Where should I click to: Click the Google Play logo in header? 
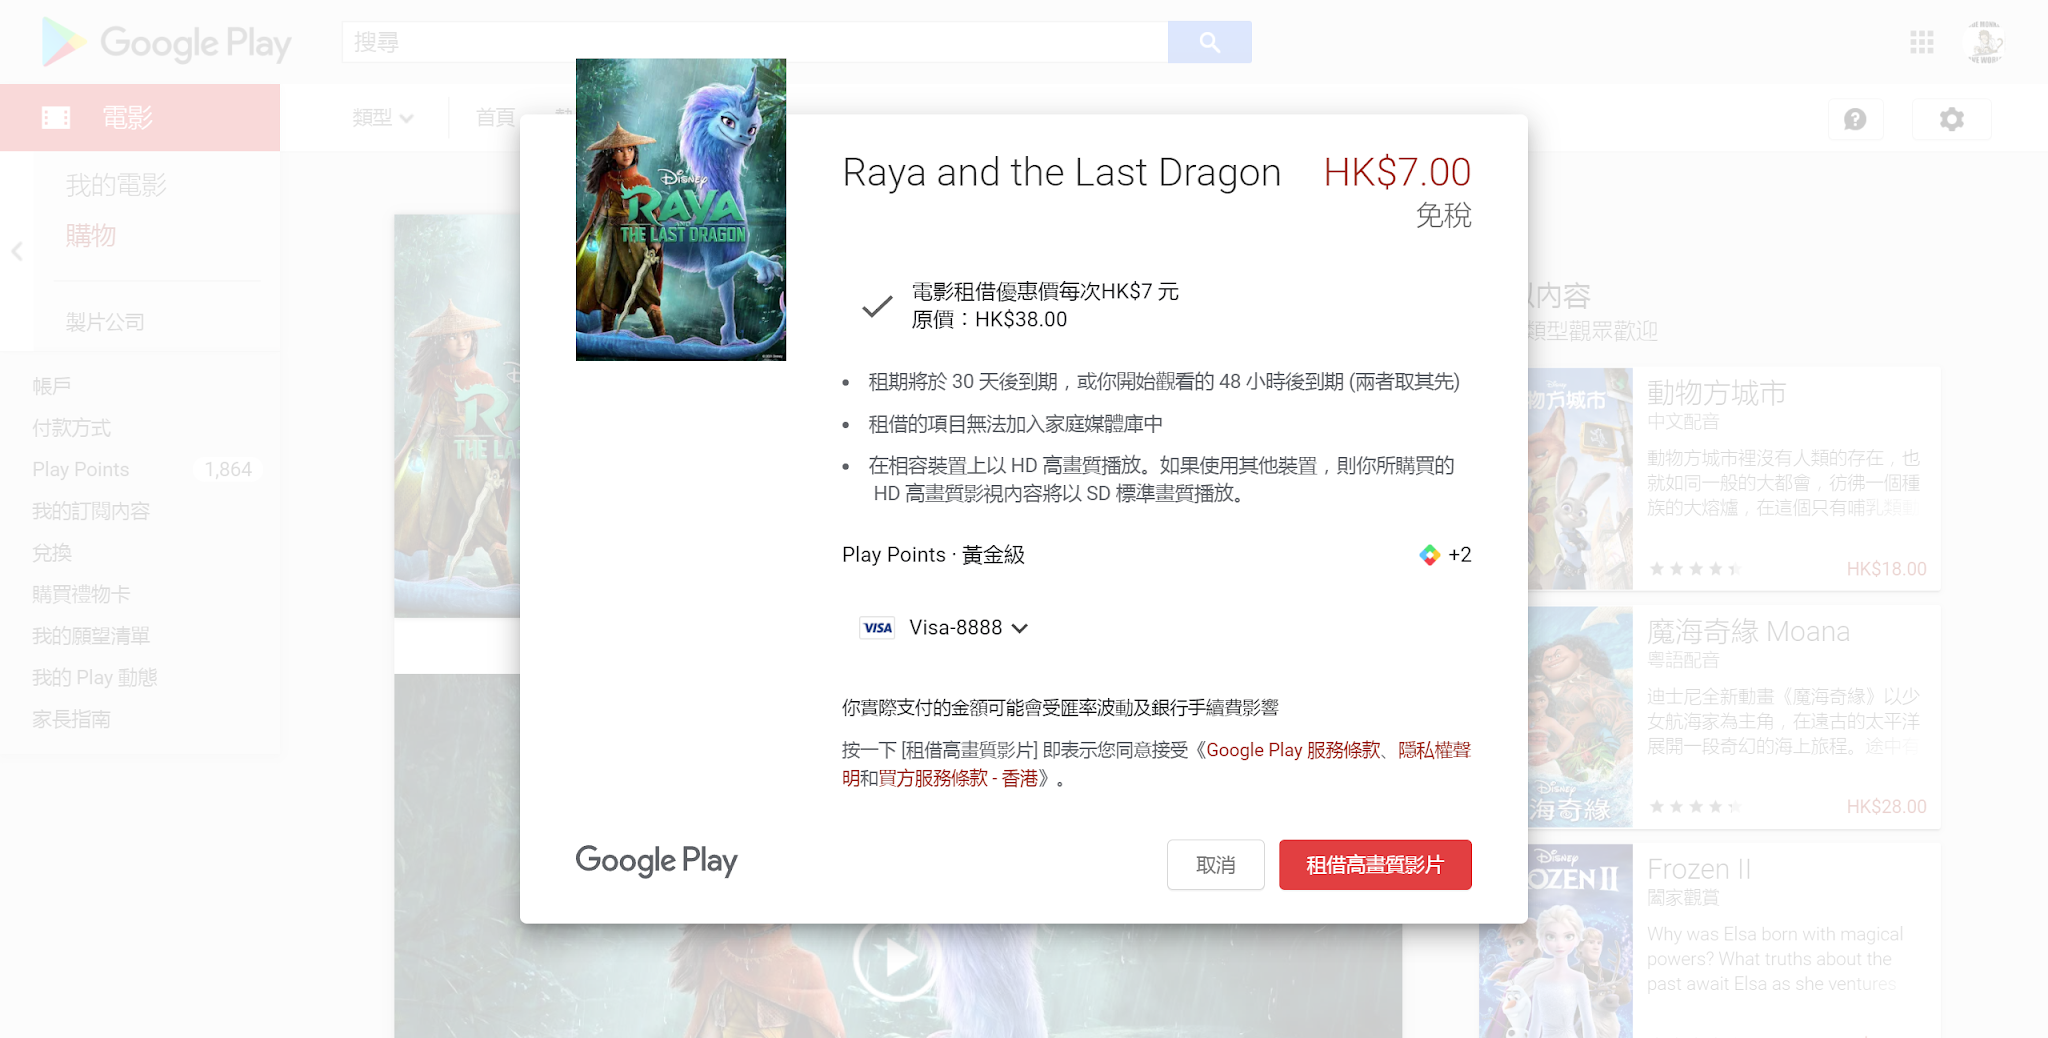pos(166,43)
